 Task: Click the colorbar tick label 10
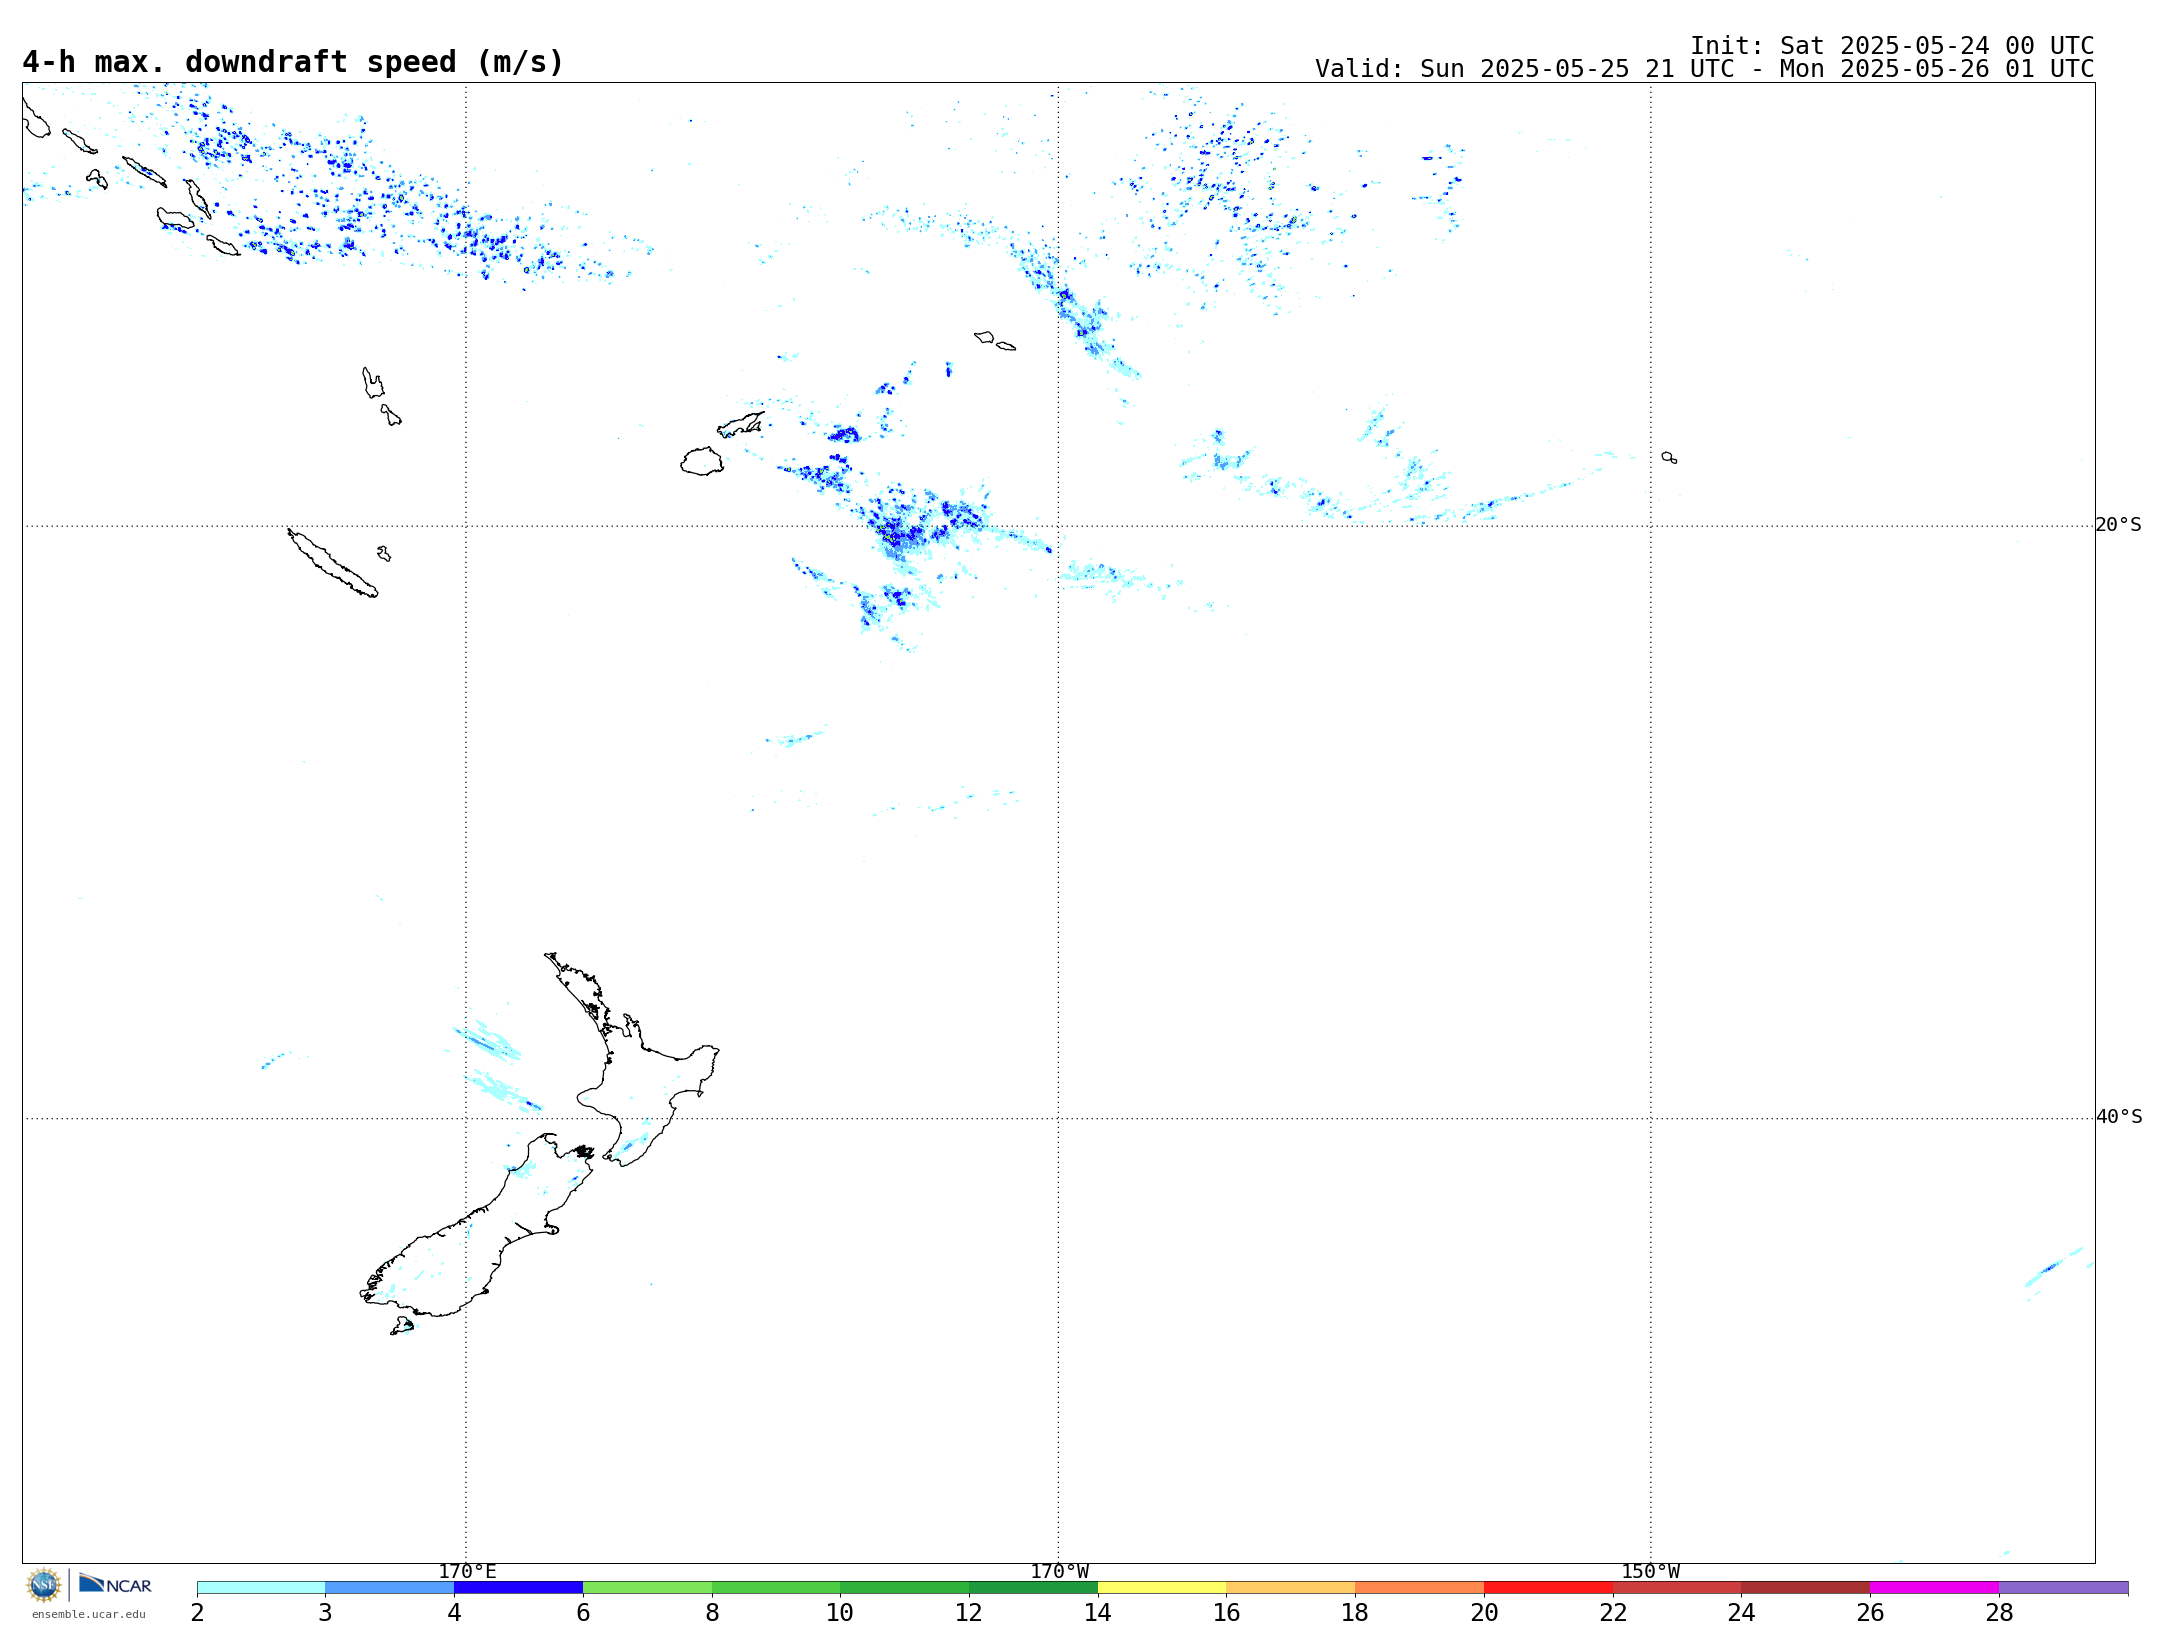point(840,1612)
